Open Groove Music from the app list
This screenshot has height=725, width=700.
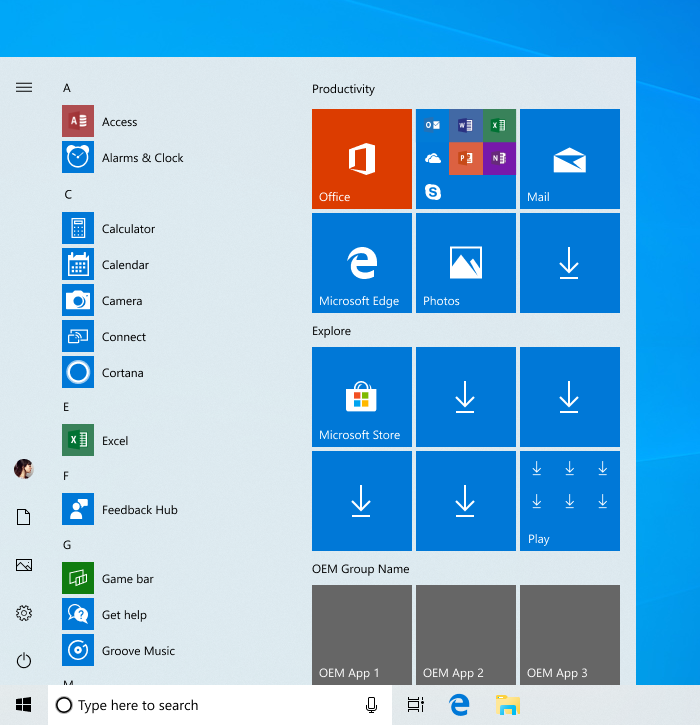point(138,651)
